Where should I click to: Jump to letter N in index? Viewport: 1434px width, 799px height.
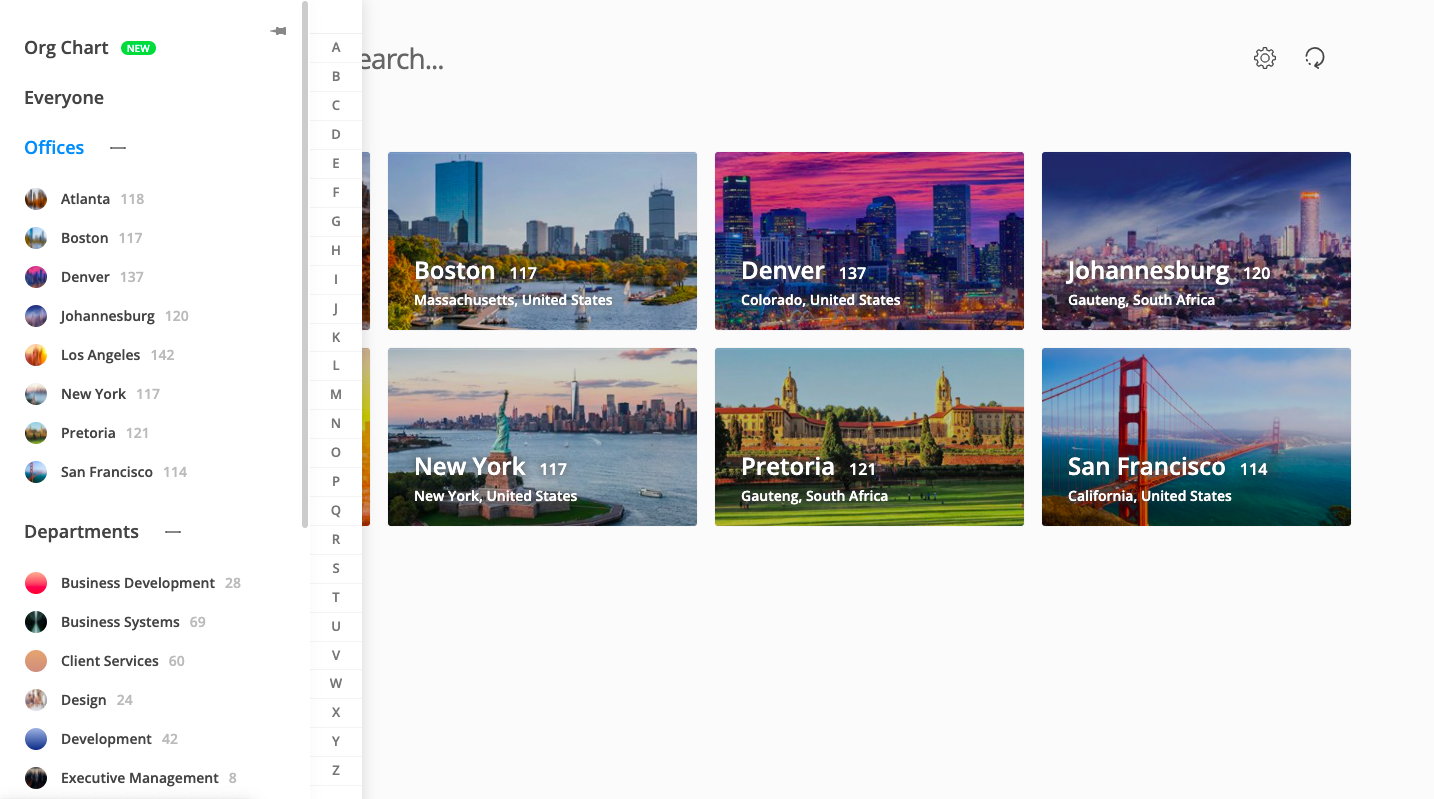[x=336, y=424]
